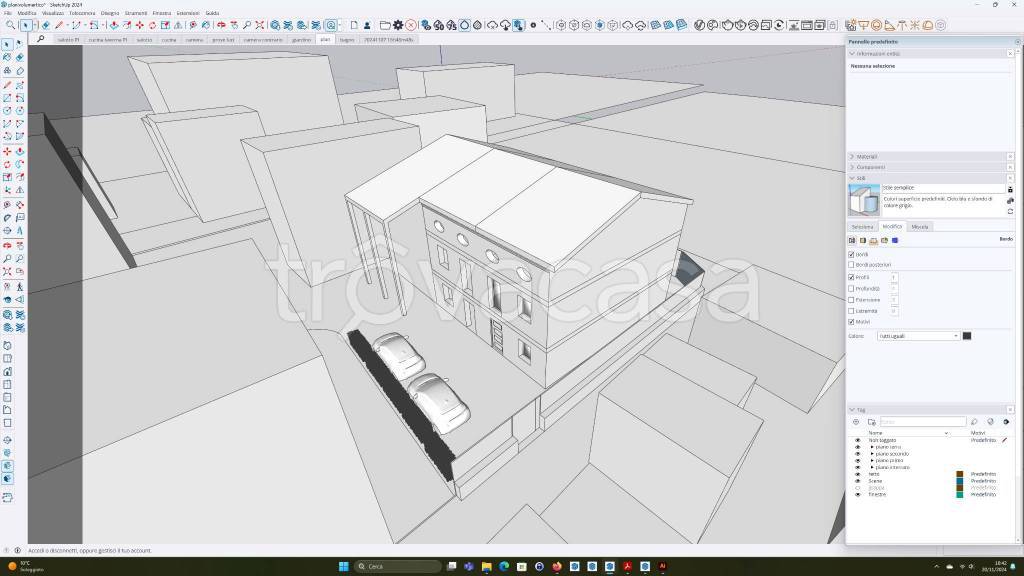Switch to the giardino scene tab
The height and width of the screenshot is (576, 1024).
(301, 40)
